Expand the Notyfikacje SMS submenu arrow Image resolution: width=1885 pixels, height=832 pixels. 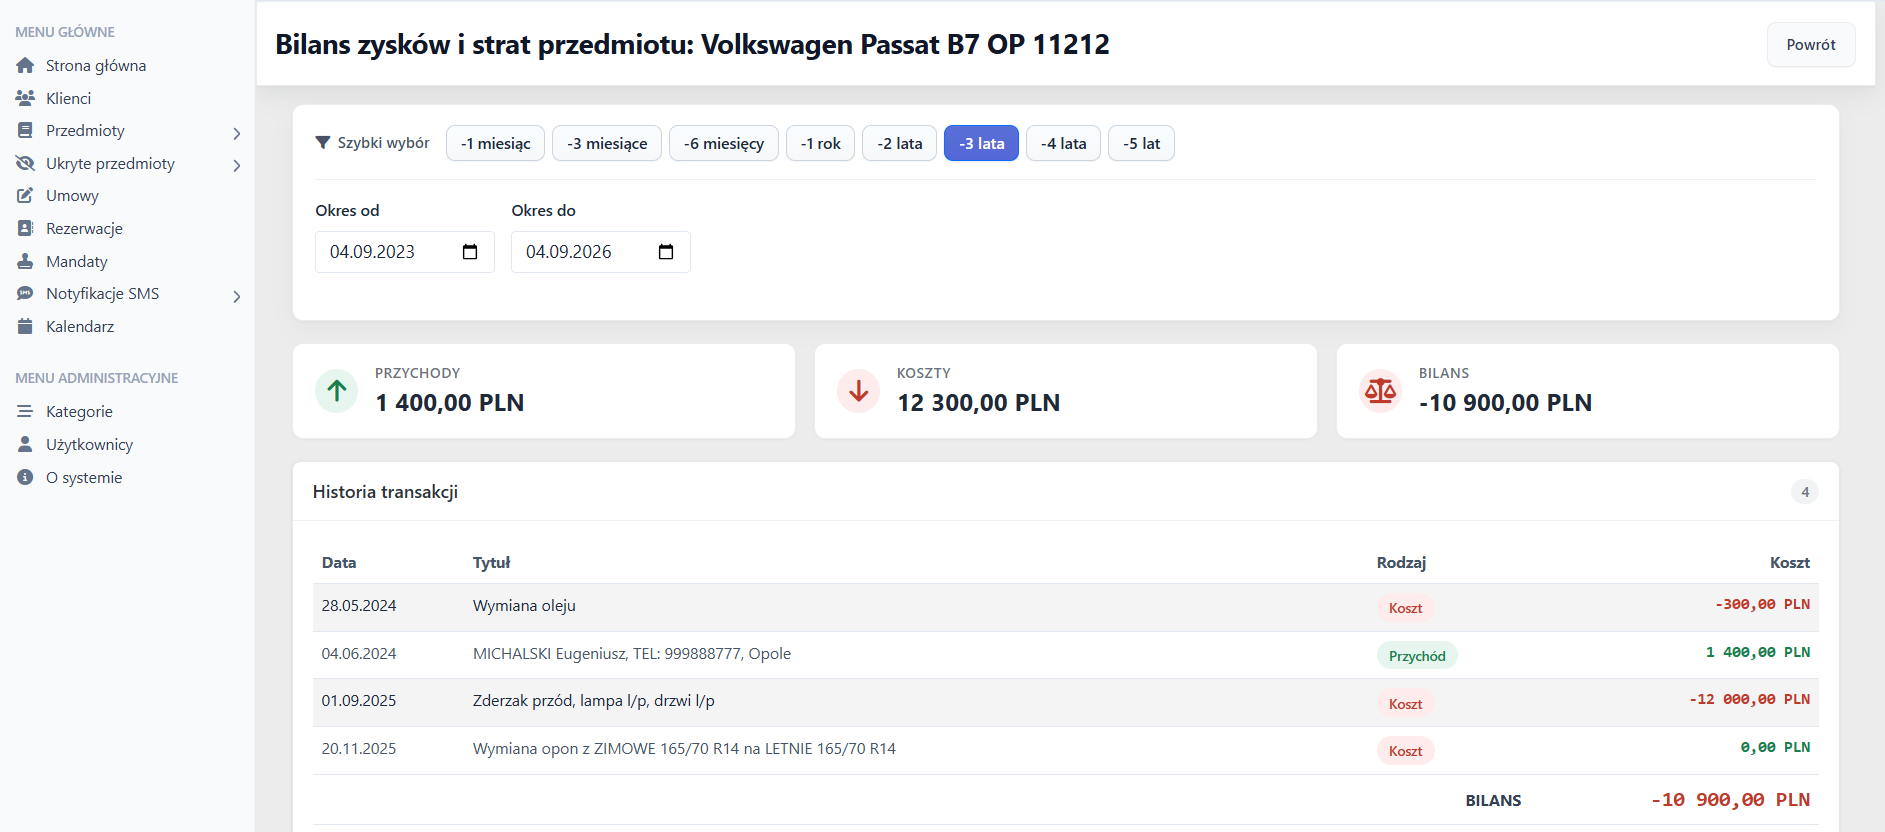point(236,296)
